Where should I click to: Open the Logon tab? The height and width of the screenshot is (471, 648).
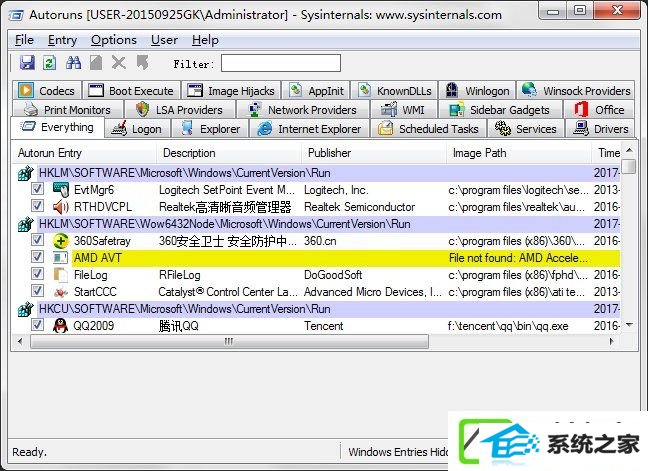tap(137, 129)
